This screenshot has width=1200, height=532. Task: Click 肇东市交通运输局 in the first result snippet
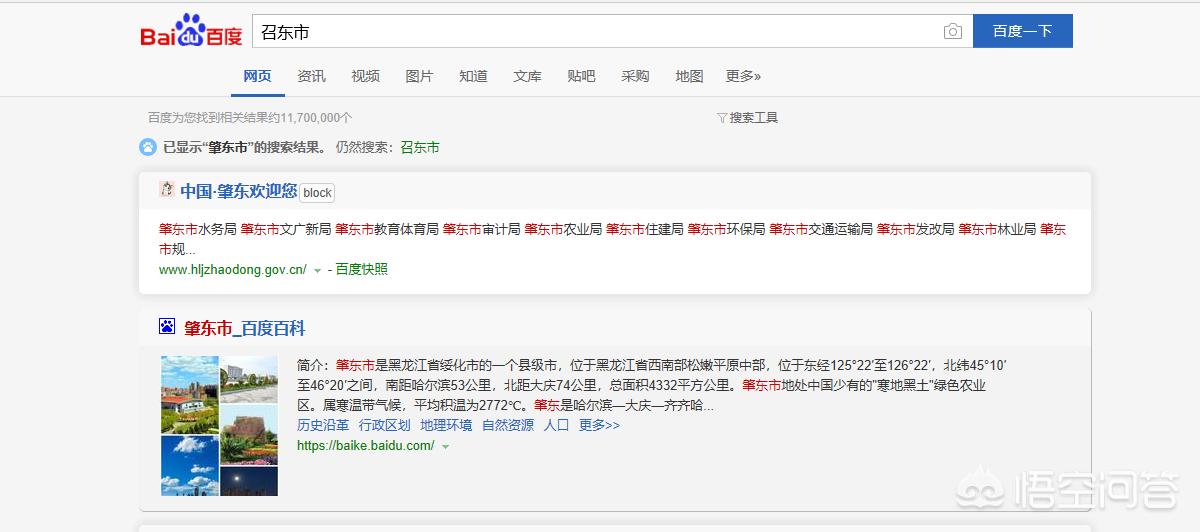(820, 229)
